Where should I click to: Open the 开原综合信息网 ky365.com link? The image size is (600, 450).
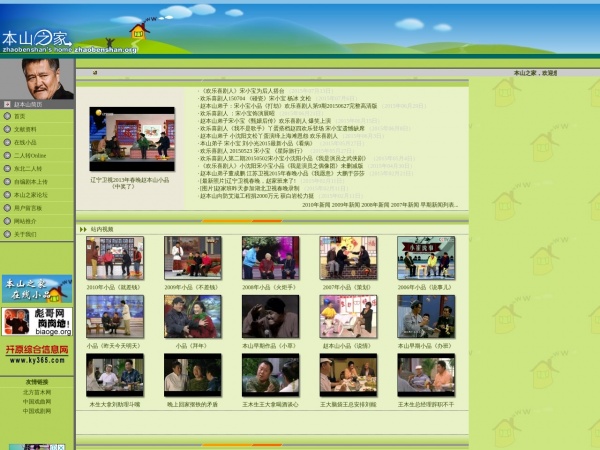[37, 354]
